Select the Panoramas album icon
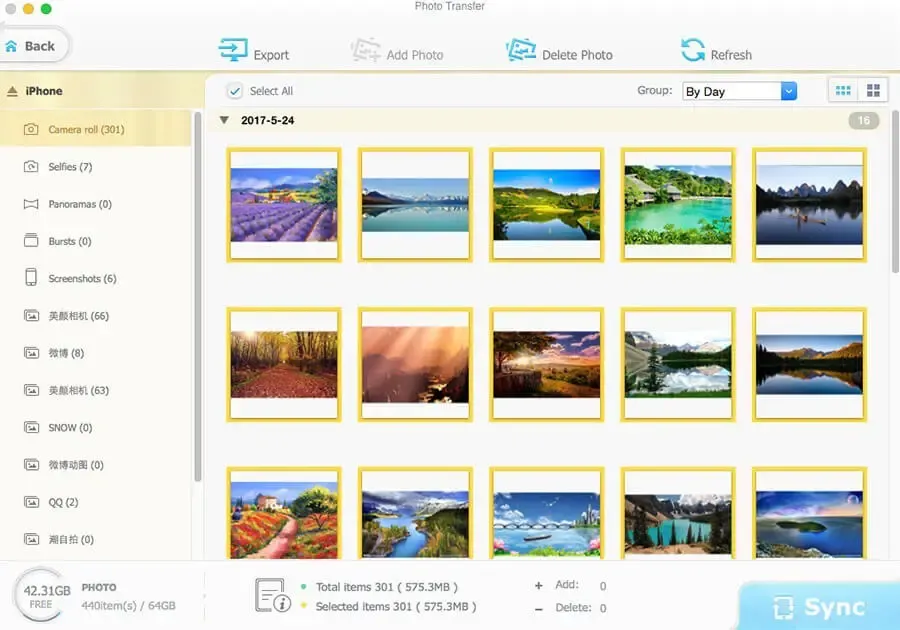The width and height of the screenshot is (900, 630). pyautogui.click(x=29, y=204)
